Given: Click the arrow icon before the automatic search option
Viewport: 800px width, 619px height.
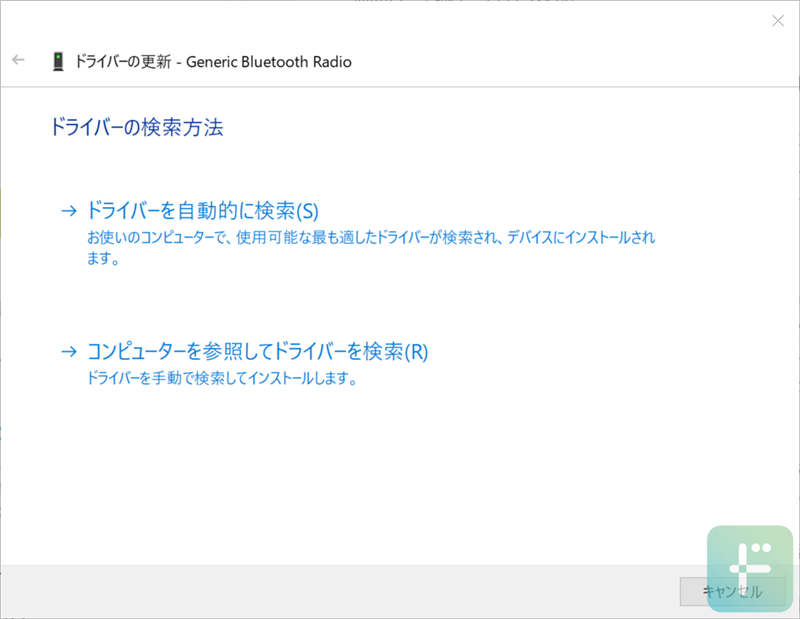Looking at the screenshot, I should click(69, 210).
